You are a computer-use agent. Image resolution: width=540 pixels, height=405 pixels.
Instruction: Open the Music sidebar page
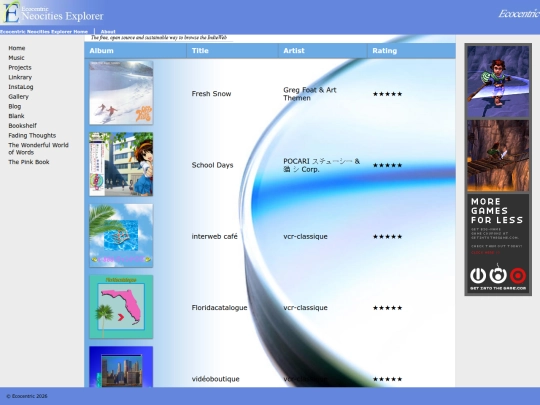[17, 58]
